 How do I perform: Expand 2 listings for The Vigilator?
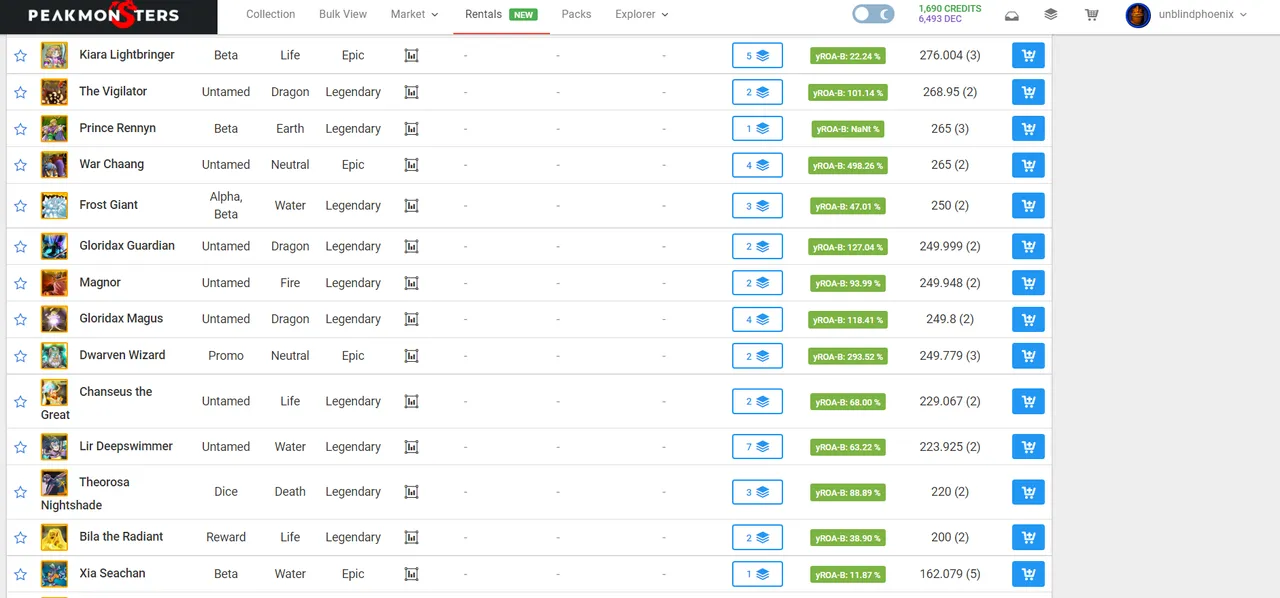pyautogui.click(x=757, y=92)
